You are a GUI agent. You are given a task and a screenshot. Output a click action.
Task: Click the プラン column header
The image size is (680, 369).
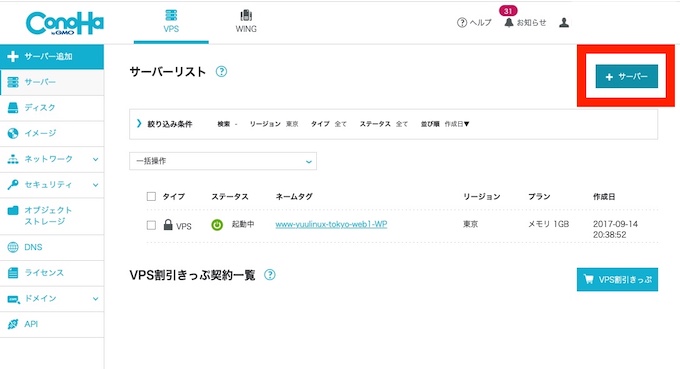pos(539,197)
